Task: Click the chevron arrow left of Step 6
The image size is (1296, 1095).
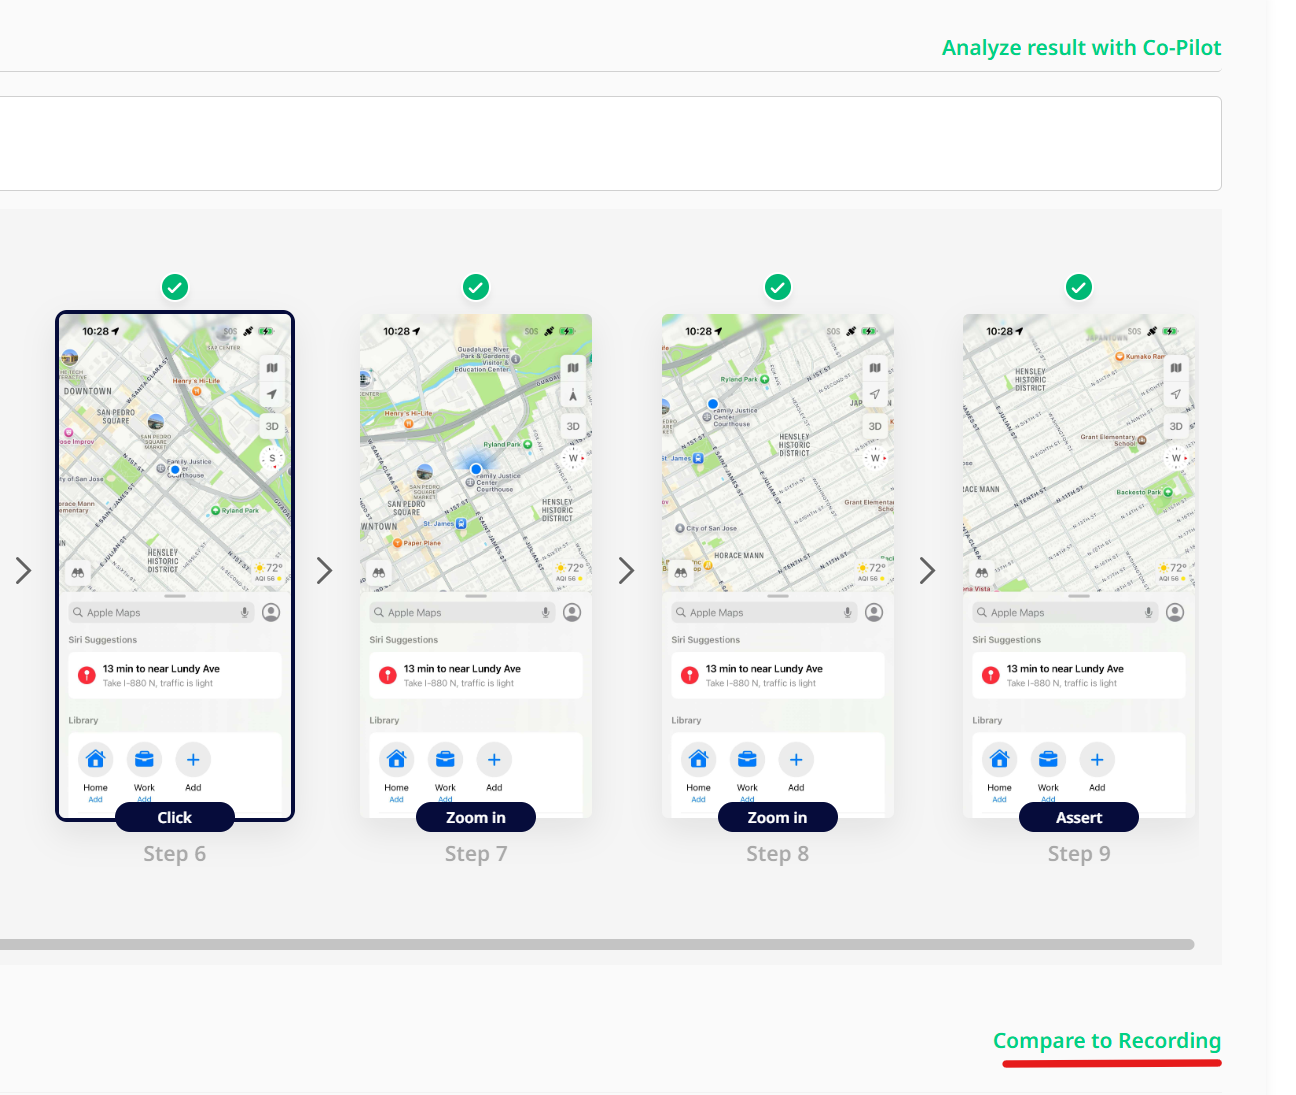Action: pos(24,570)
